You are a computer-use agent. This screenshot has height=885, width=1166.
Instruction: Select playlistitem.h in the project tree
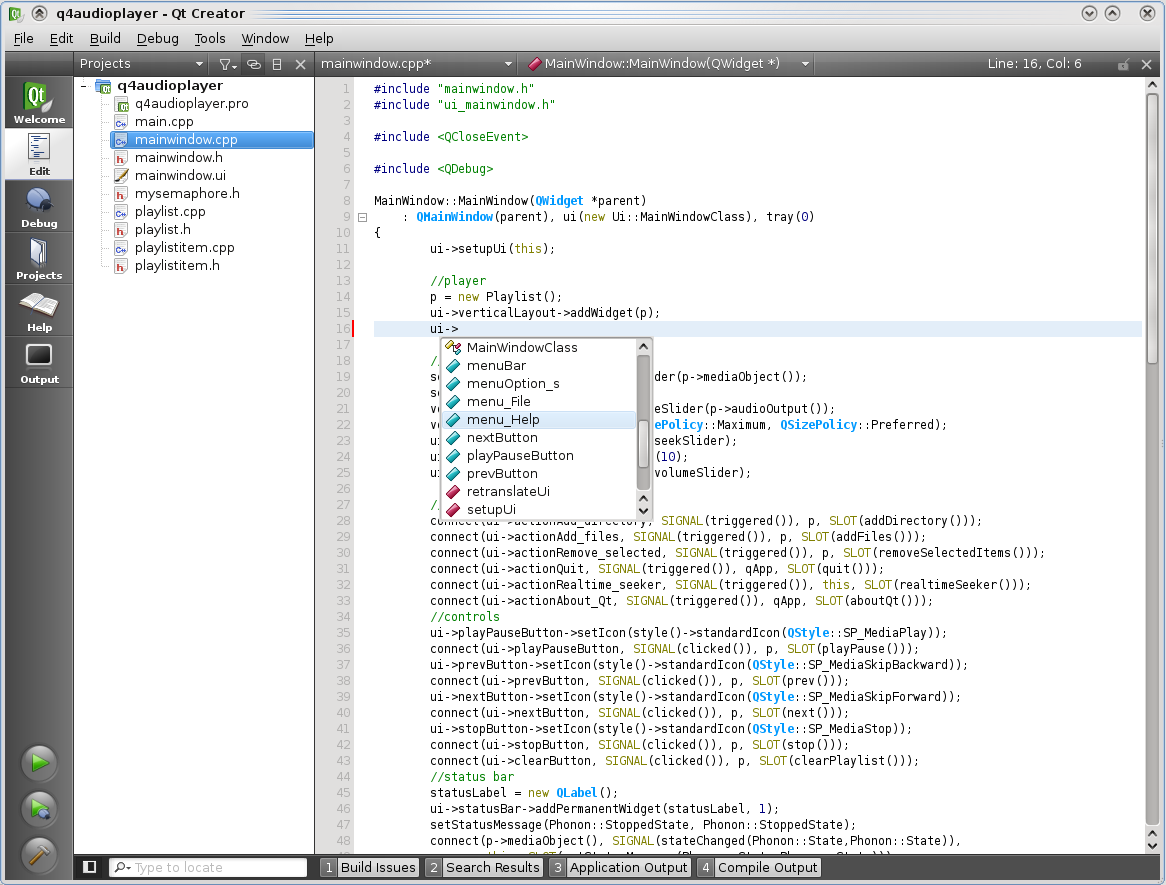(177, 266)
